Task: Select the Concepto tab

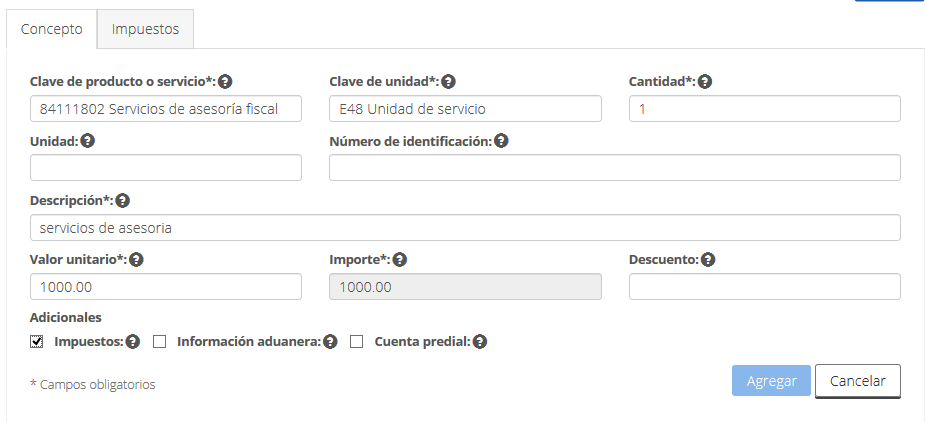Action: pyautogui.click(x=52, y=29)
